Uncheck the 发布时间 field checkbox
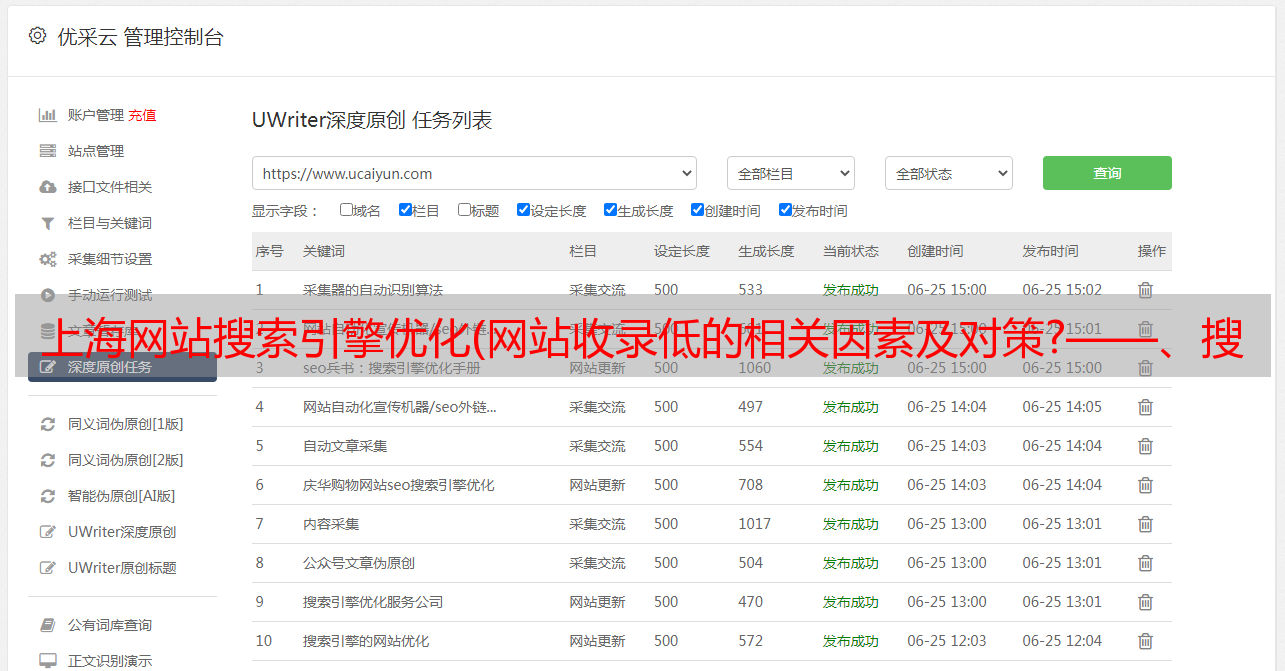 click(x=785, y=210)
